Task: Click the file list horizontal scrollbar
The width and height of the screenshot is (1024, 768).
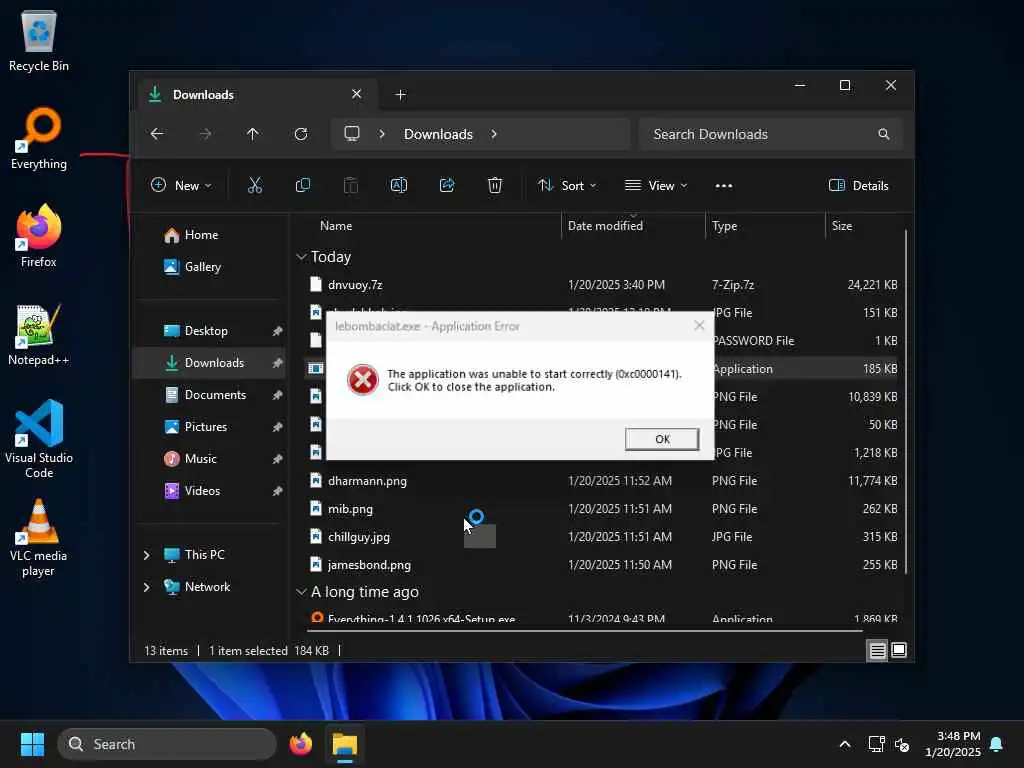Action: [584, 631]
